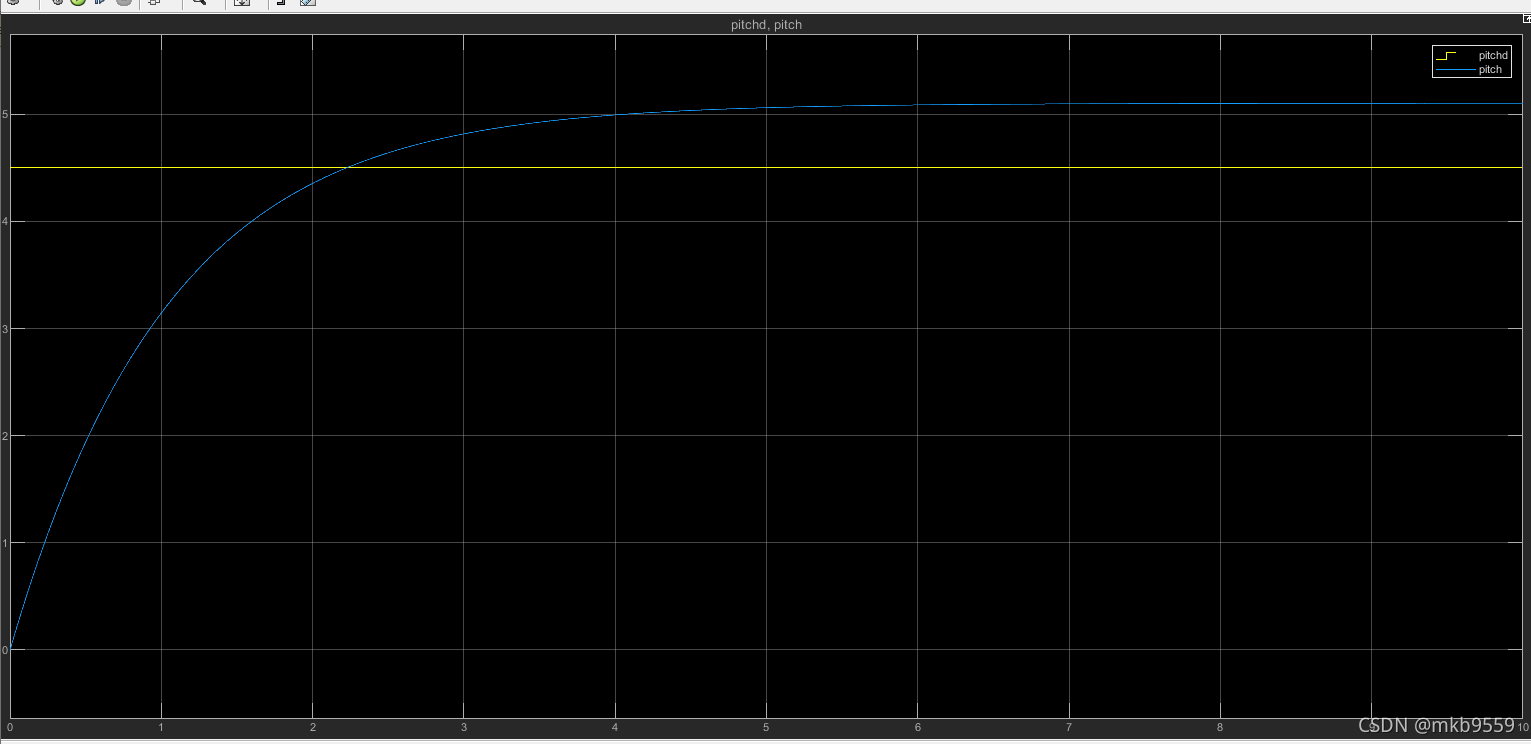Click x-axis tick label '4'
The height and width of the screenshot is (744, 1531).
[x=615, y=726]
